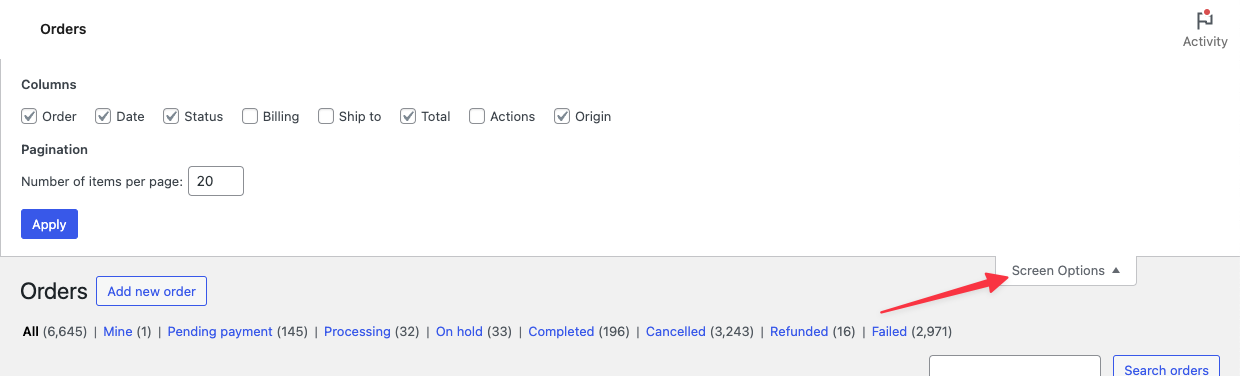This screenshot has width=1240, height=376.
Task: Uncheck the Date column checkbox
Action: (103, 116)
